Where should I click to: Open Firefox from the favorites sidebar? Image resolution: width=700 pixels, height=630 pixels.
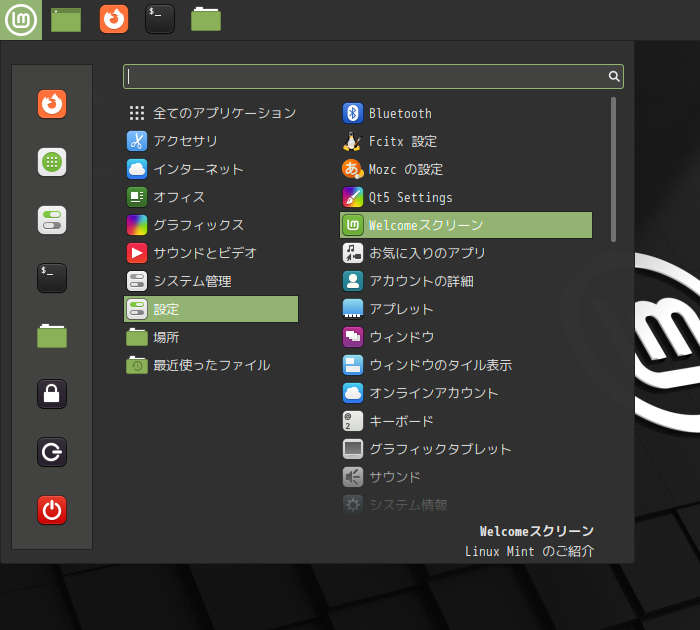pyautogui.click(x=52, y=104)
